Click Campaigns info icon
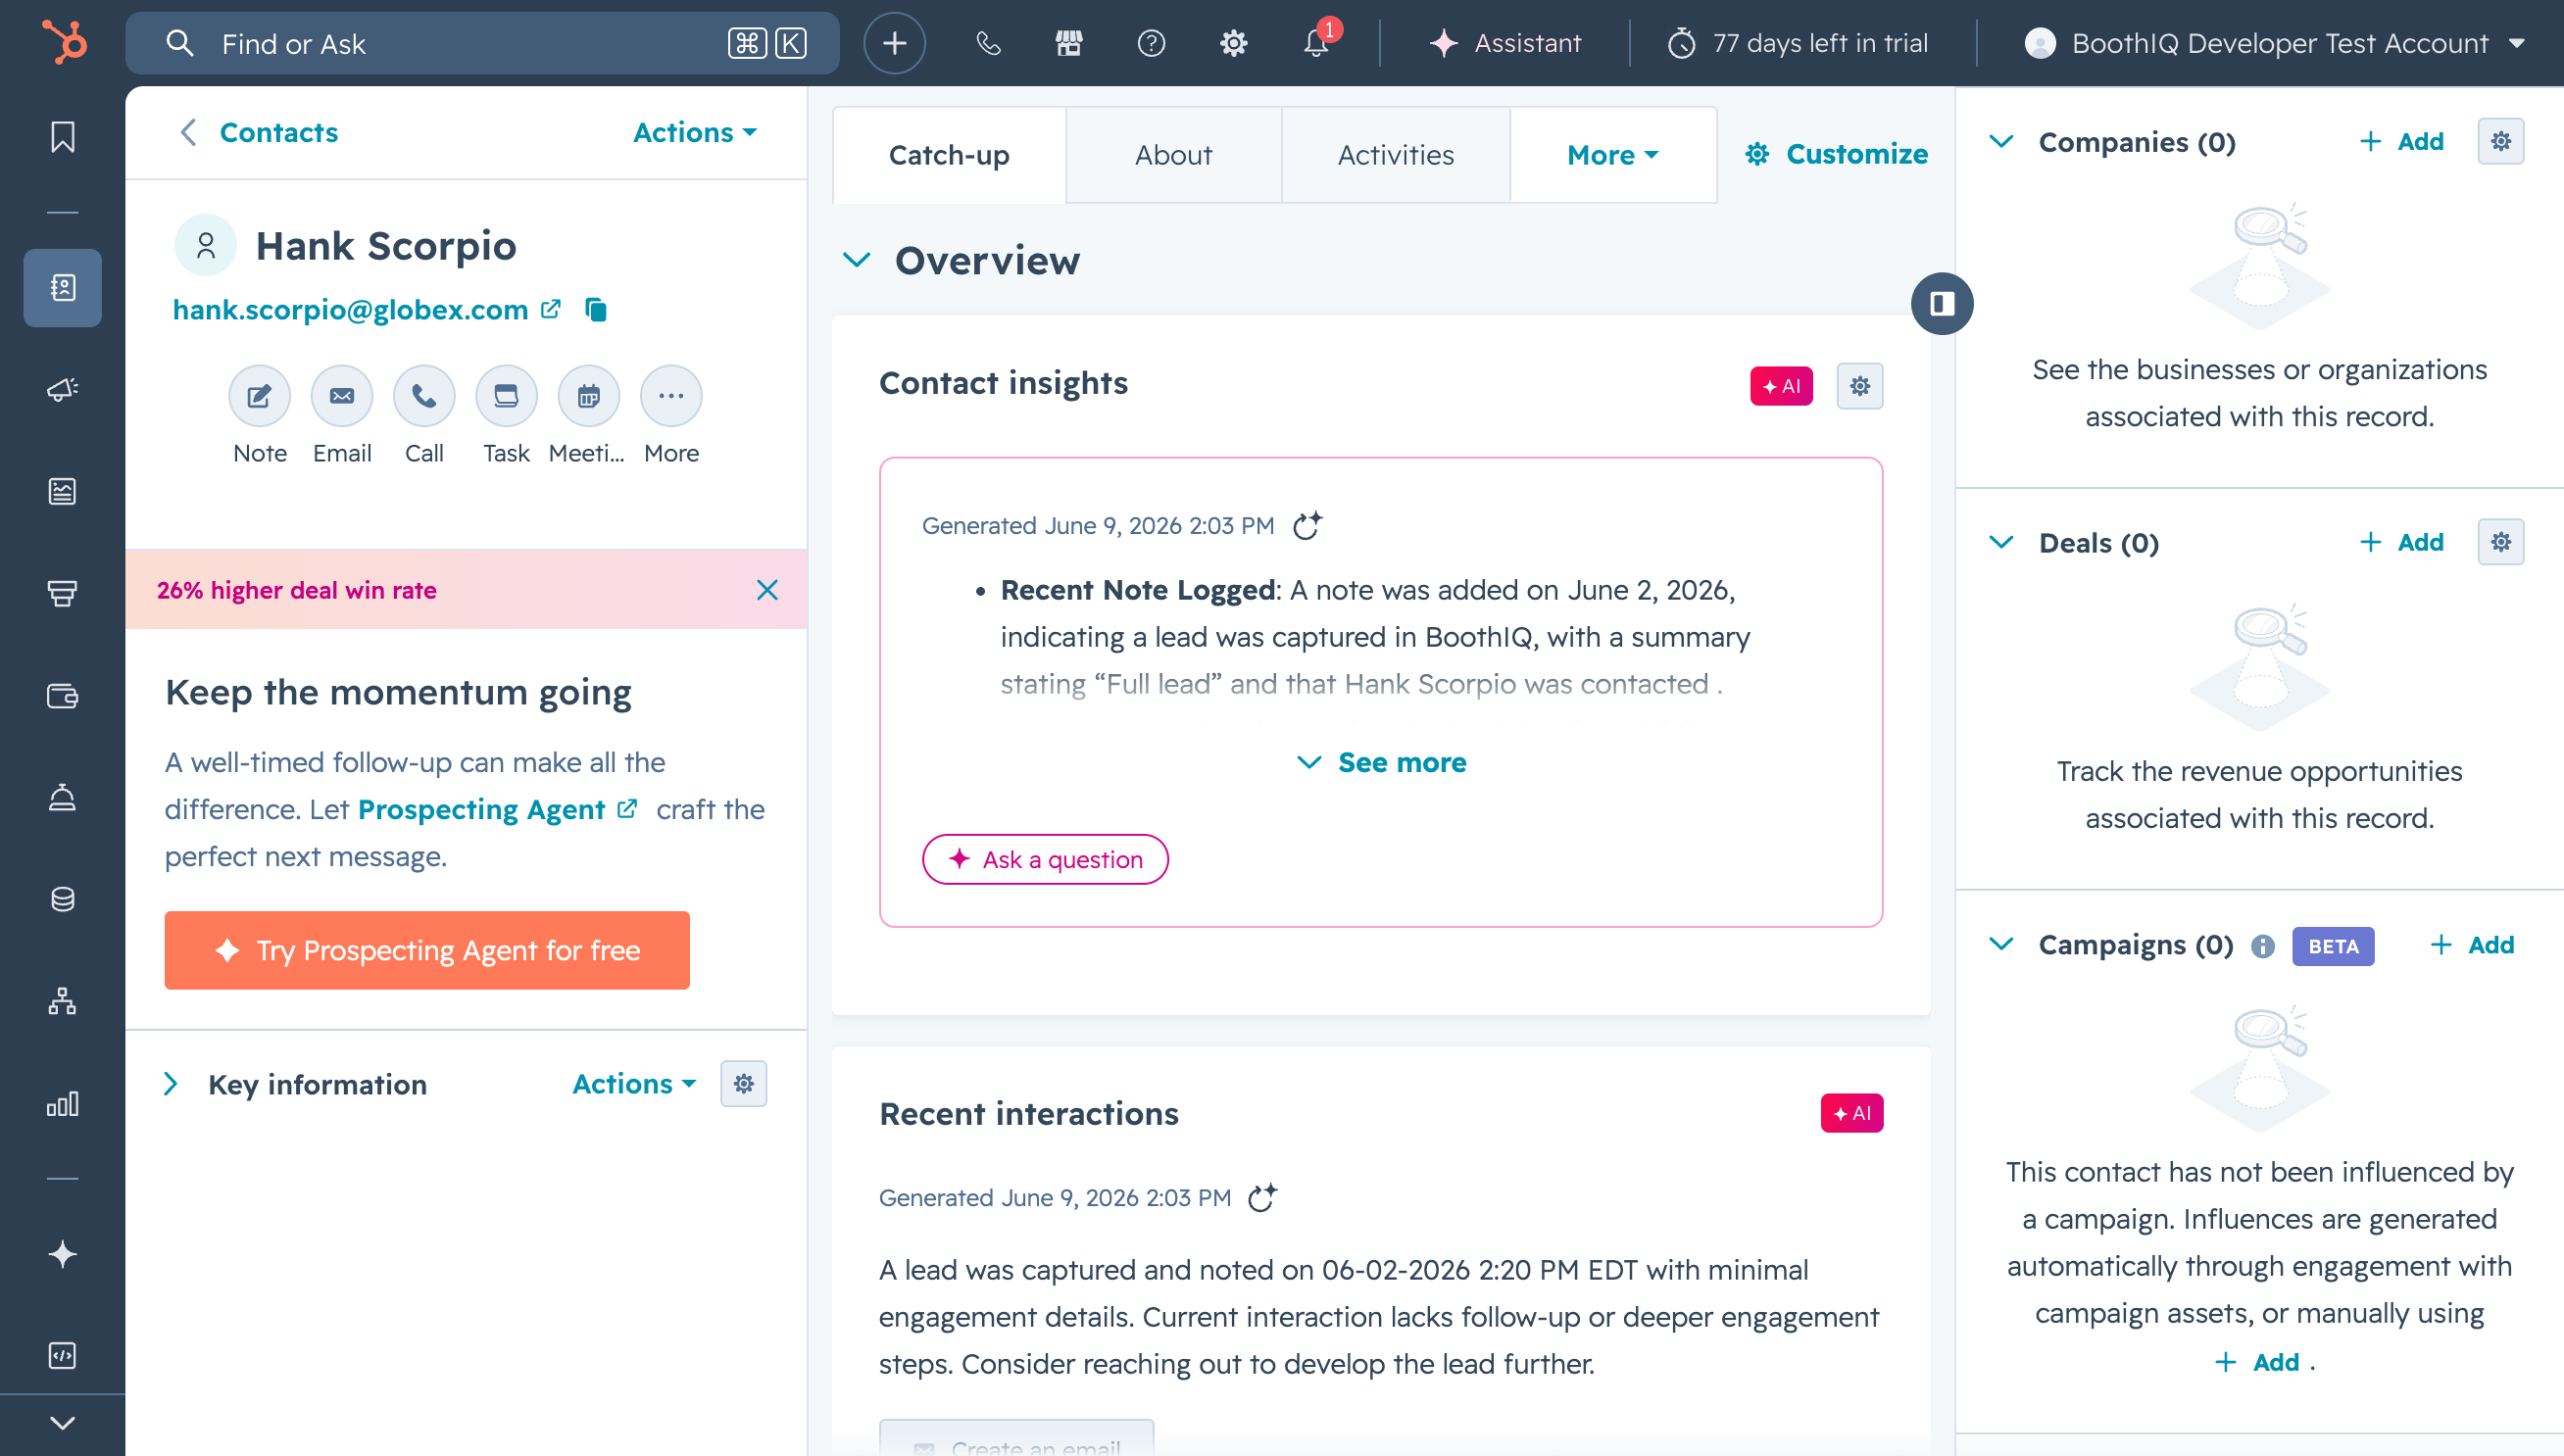This screenshot has width=2564, height=1456. pos(2262,946)
